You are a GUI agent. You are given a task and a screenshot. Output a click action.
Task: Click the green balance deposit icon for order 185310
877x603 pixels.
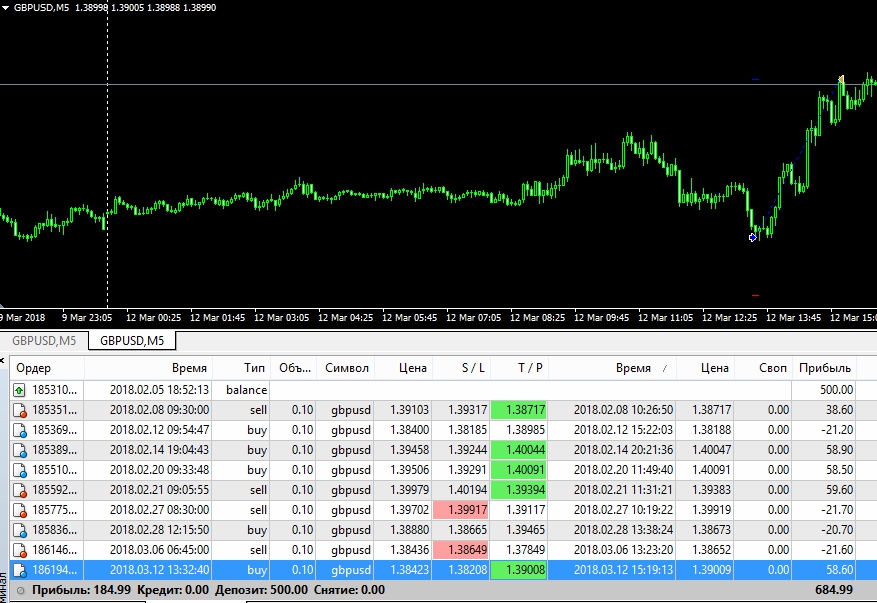click(19, 390)
